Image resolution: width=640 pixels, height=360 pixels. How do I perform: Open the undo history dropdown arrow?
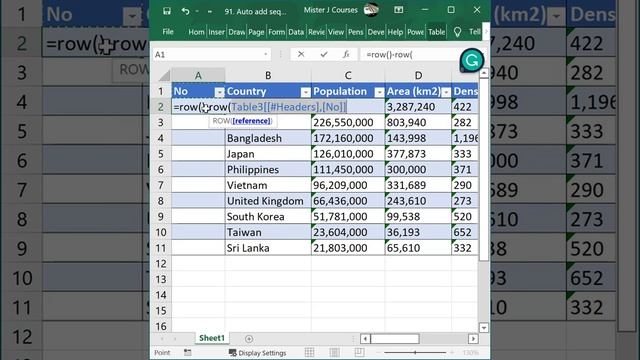pyautogui.click(x=197, y=11)
